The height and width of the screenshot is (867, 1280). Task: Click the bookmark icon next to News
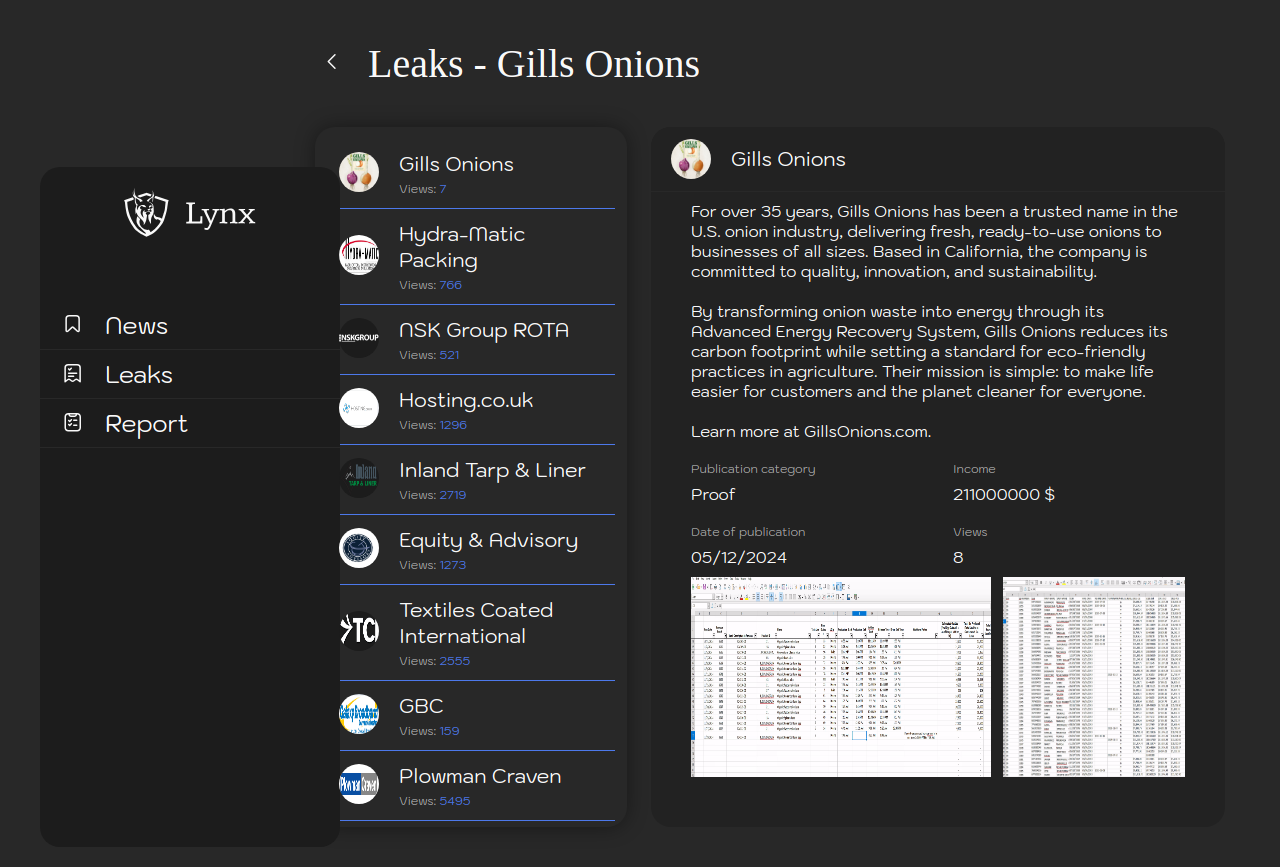click(73, 324)
